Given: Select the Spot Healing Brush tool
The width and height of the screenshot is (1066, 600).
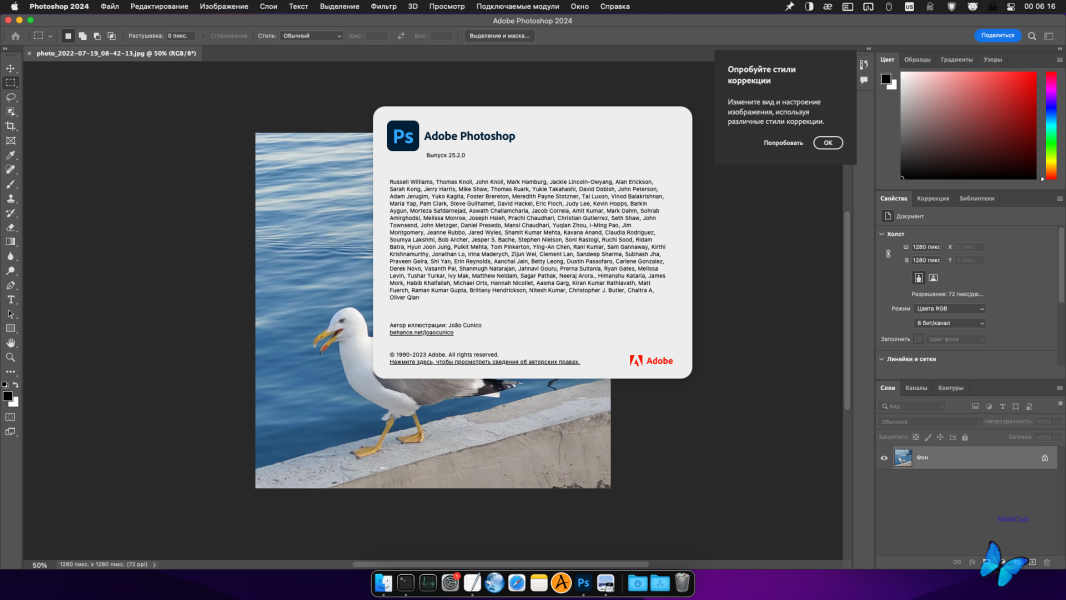Looking at the screenshot, I should (11, 170).
